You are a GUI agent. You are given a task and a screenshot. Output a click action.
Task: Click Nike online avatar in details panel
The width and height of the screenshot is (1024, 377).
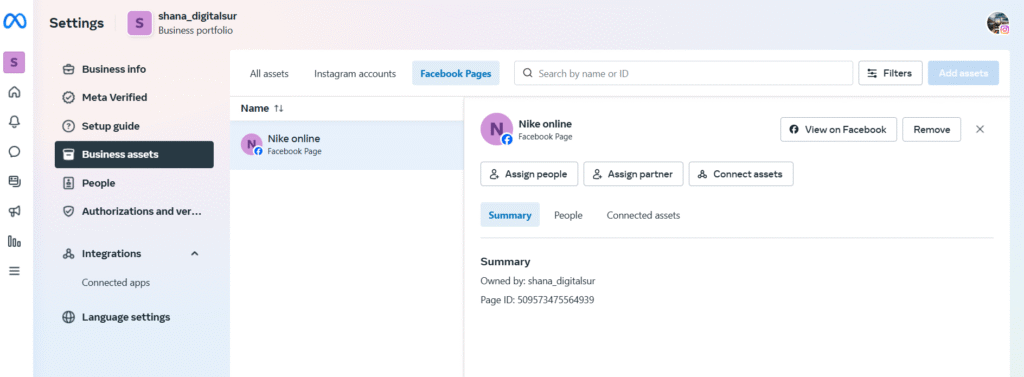pos(496,129)
